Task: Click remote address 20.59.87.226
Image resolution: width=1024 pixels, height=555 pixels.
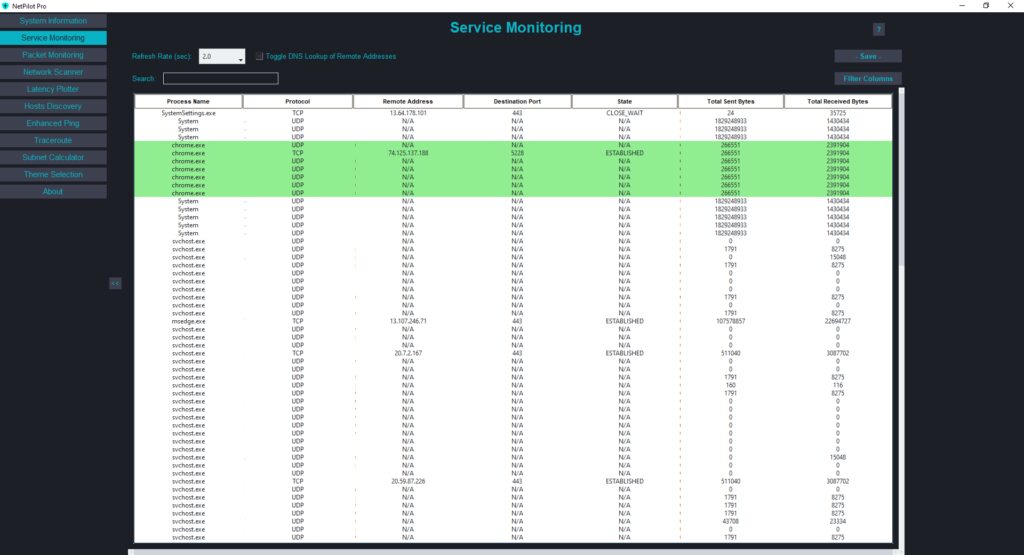Action: click(x=408, y=481)
